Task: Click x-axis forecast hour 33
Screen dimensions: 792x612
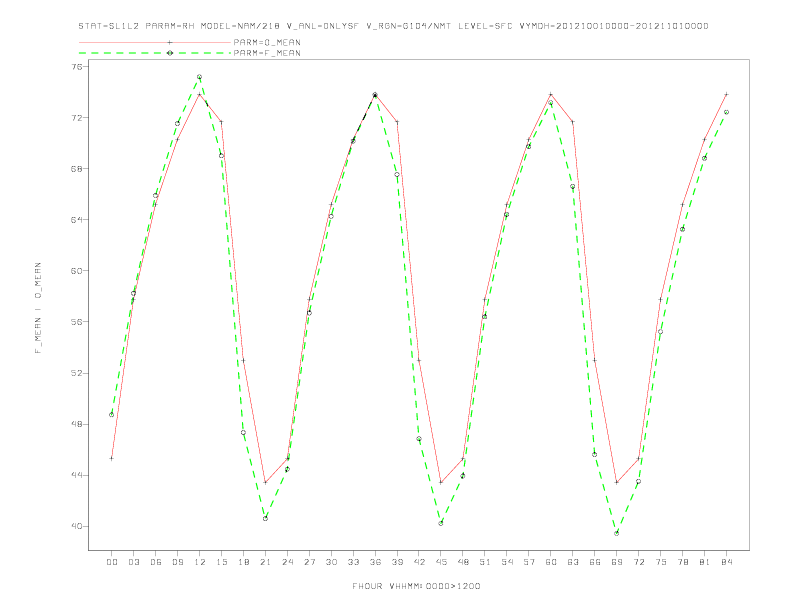Action: tap(353, 562)
